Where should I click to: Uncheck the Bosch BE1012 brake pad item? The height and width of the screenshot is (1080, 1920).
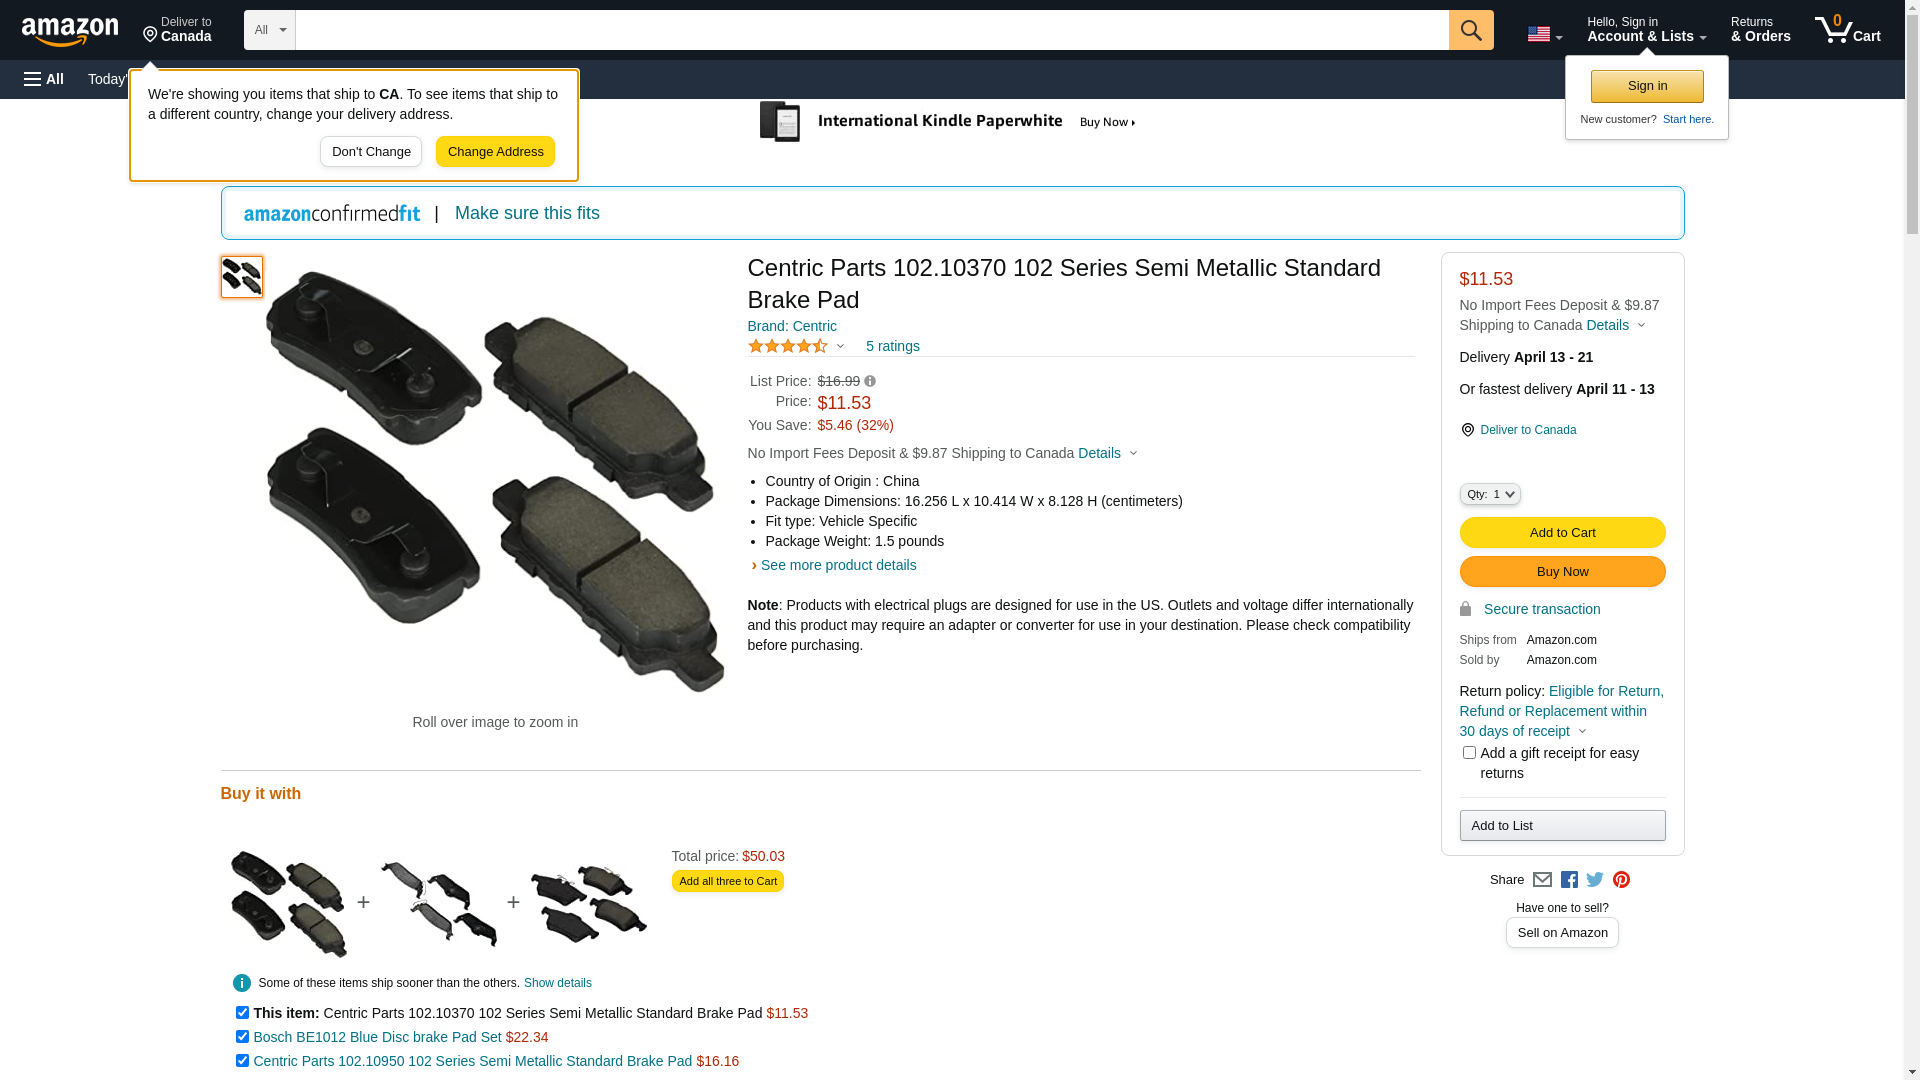coord(242,1037)
